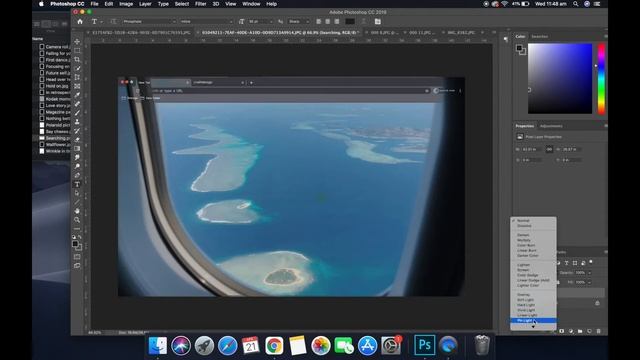The image size is (640, 360).
Task: Choose Multiply blend mode
Action: tap(524, 240)
